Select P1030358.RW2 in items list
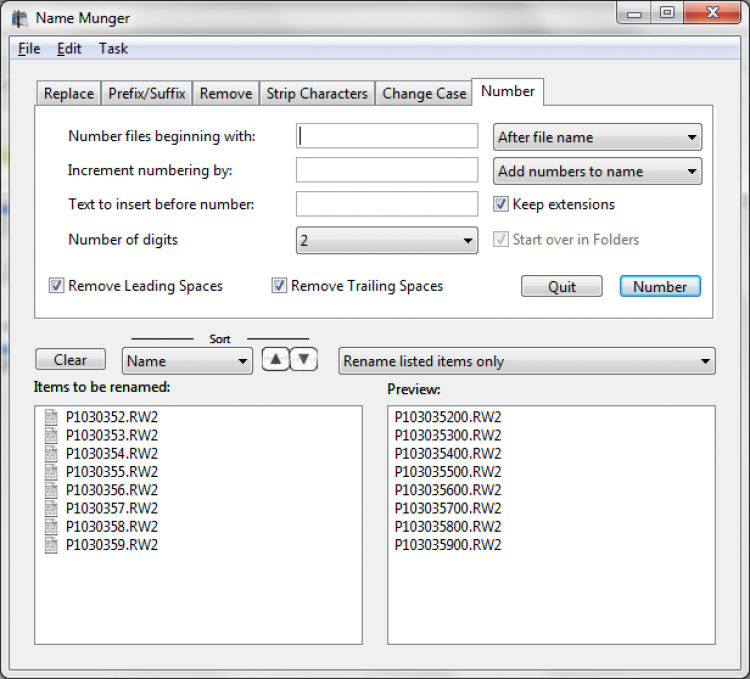The image size is (750, 679). 112,526
